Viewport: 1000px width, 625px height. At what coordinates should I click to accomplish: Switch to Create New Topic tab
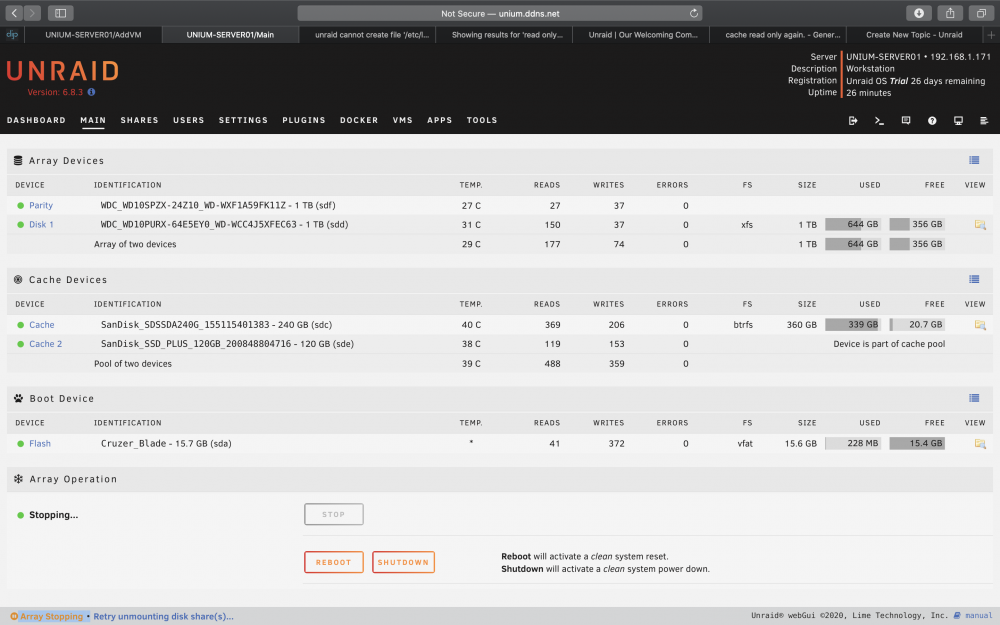[x=914, y=35]
